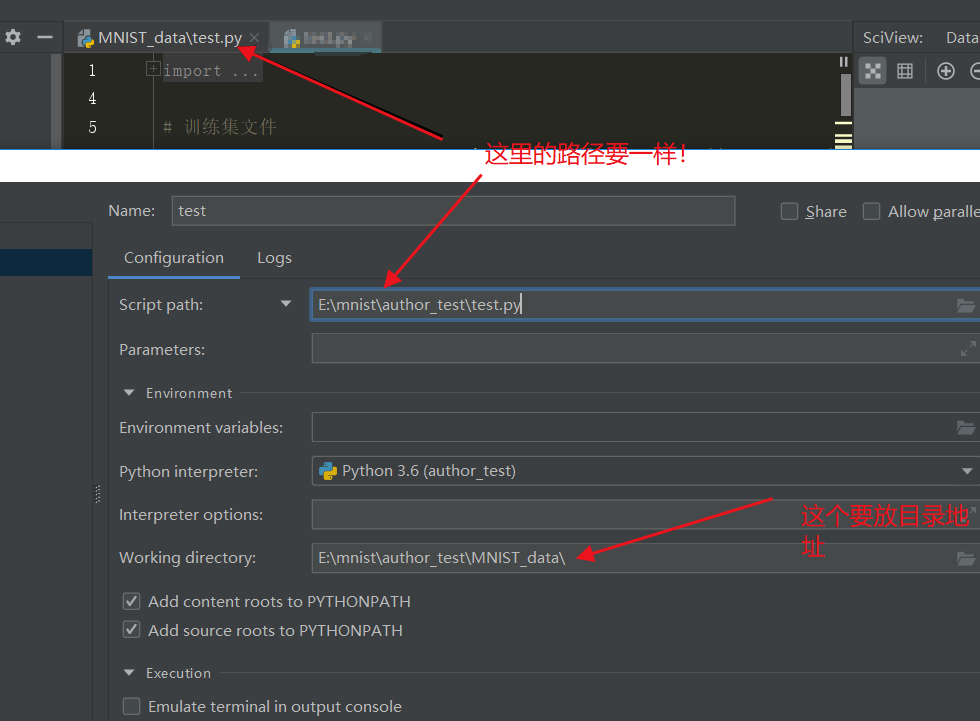Image resolution: width=980 pixels, height=721 pixels.
Task: Open the settings gear icon
Action: (13, 36)
